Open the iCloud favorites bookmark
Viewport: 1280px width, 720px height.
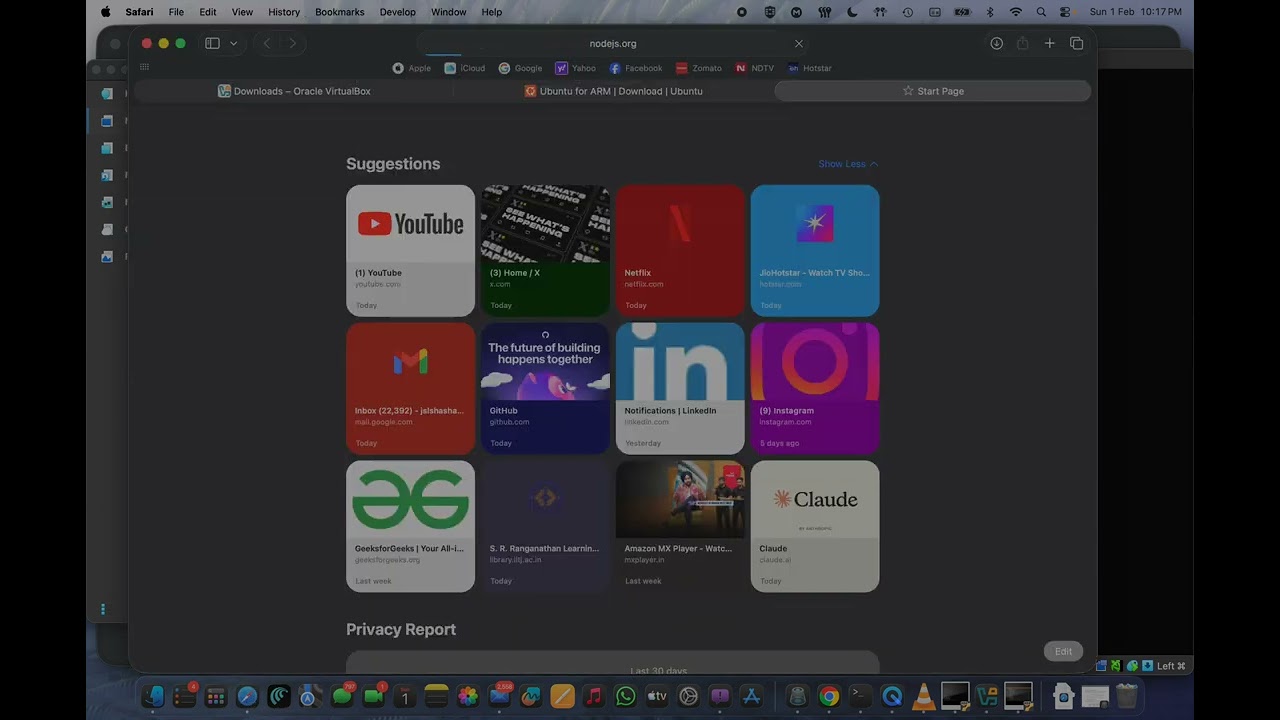[465, 68]
